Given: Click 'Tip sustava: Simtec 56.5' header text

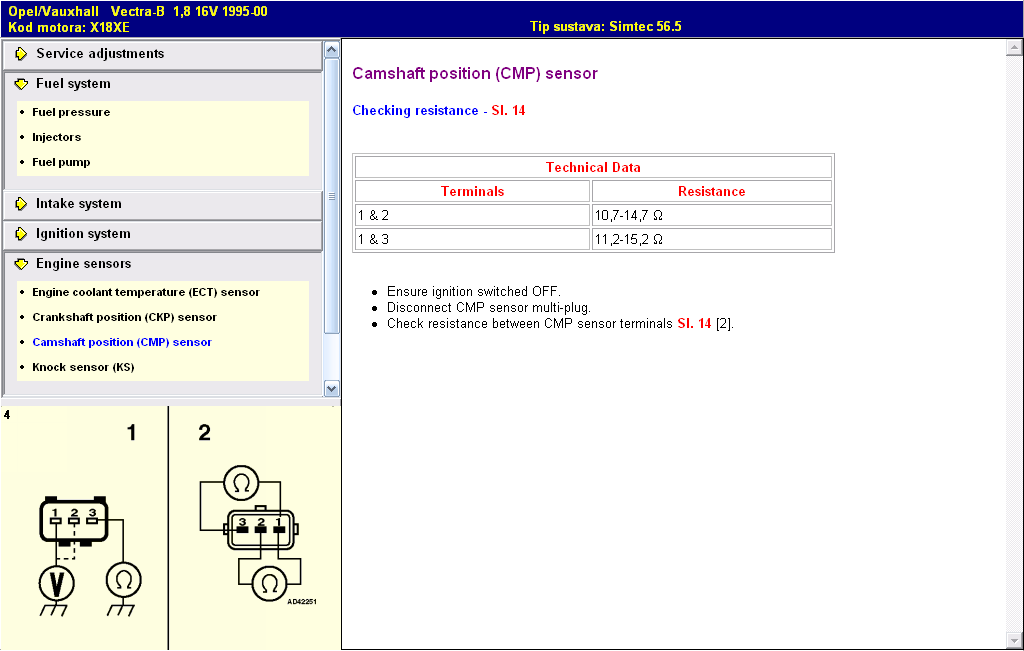Looking at the screenshot, I should [x=605, y=27].
